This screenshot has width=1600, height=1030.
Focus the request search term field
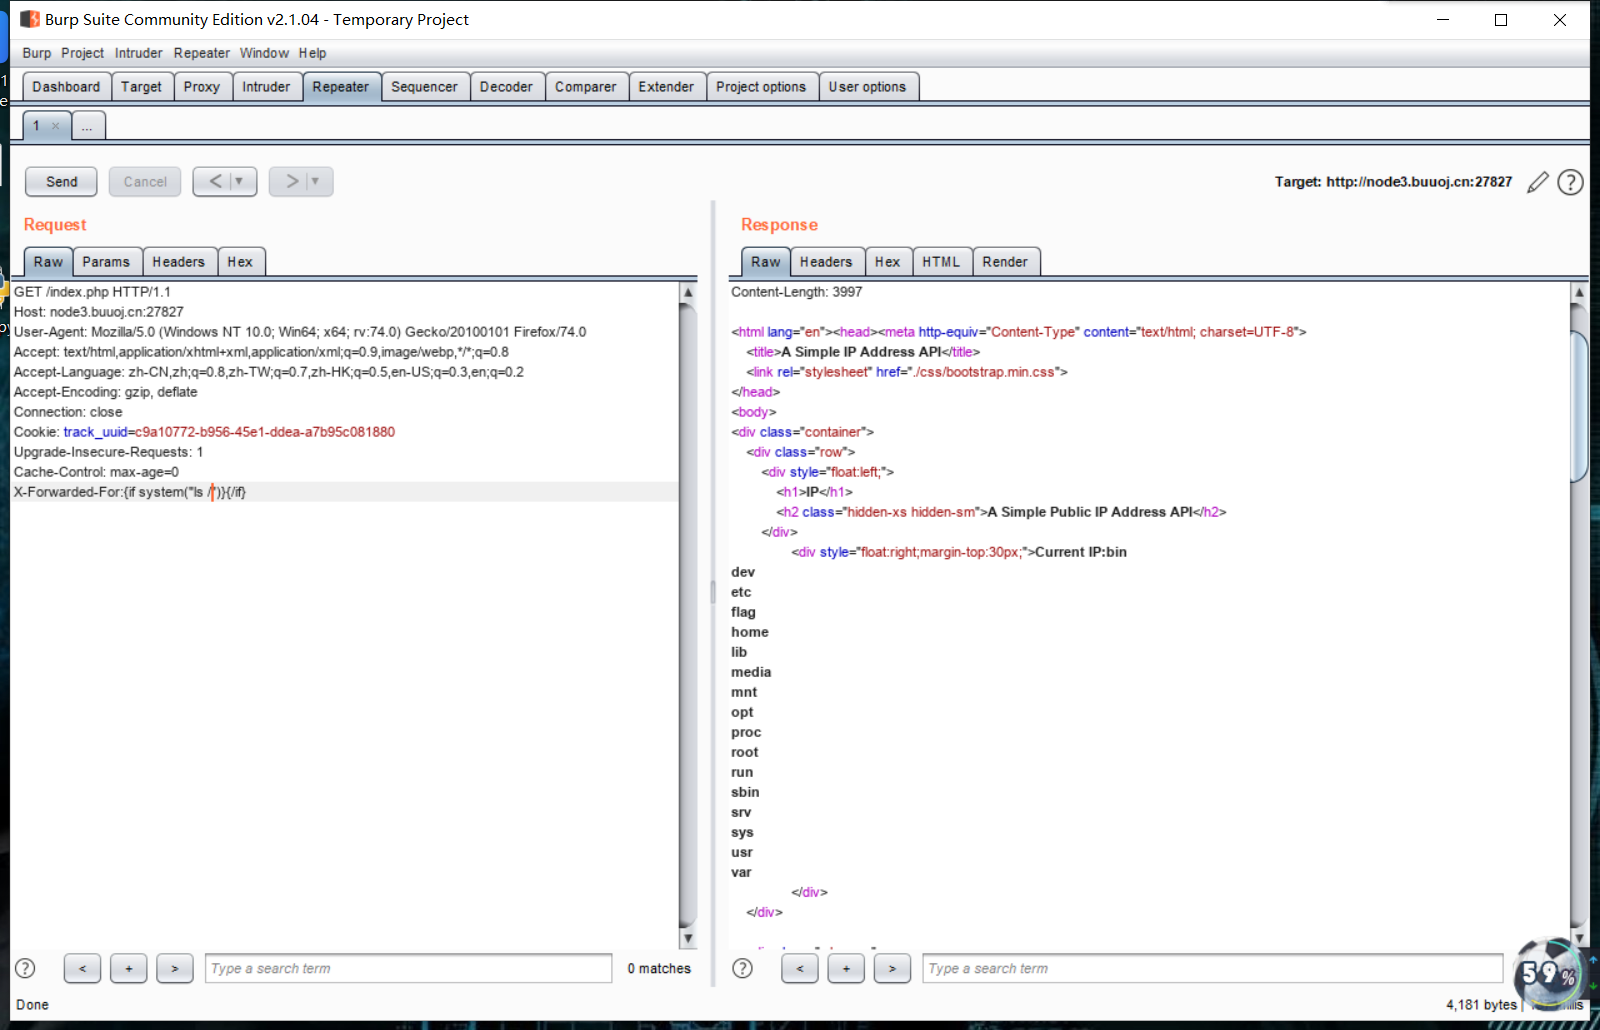point(409,968)
